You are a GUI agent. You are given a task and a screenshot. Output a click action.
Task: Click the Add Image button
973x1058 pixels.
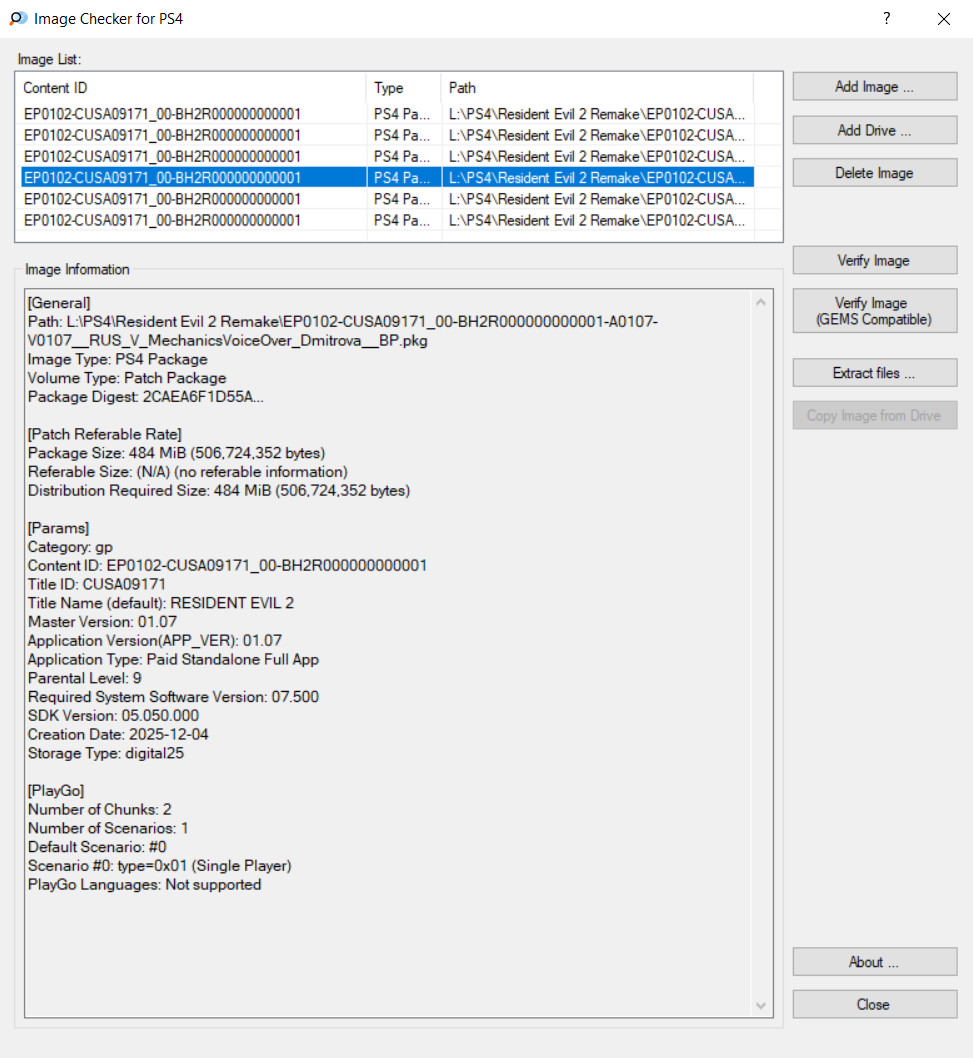[874, 87]
